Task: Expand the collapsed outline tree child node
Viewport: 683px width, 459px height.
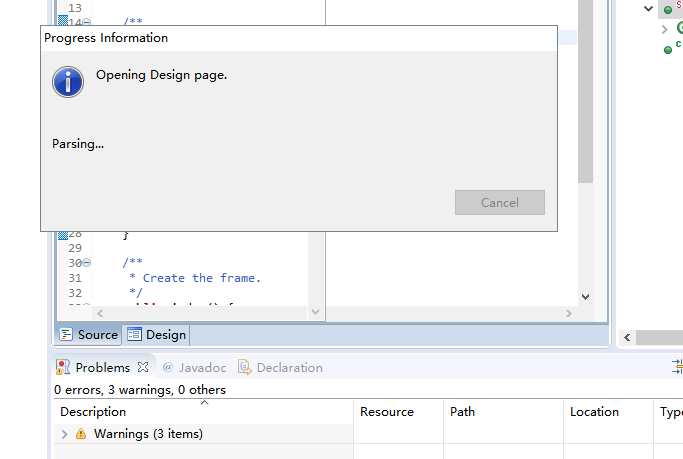Action: click(664, 29)
